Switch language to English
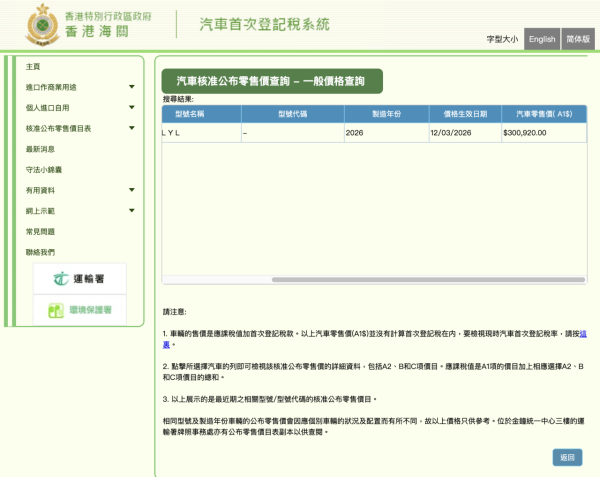The image size is (600, 477). [542, 39]
